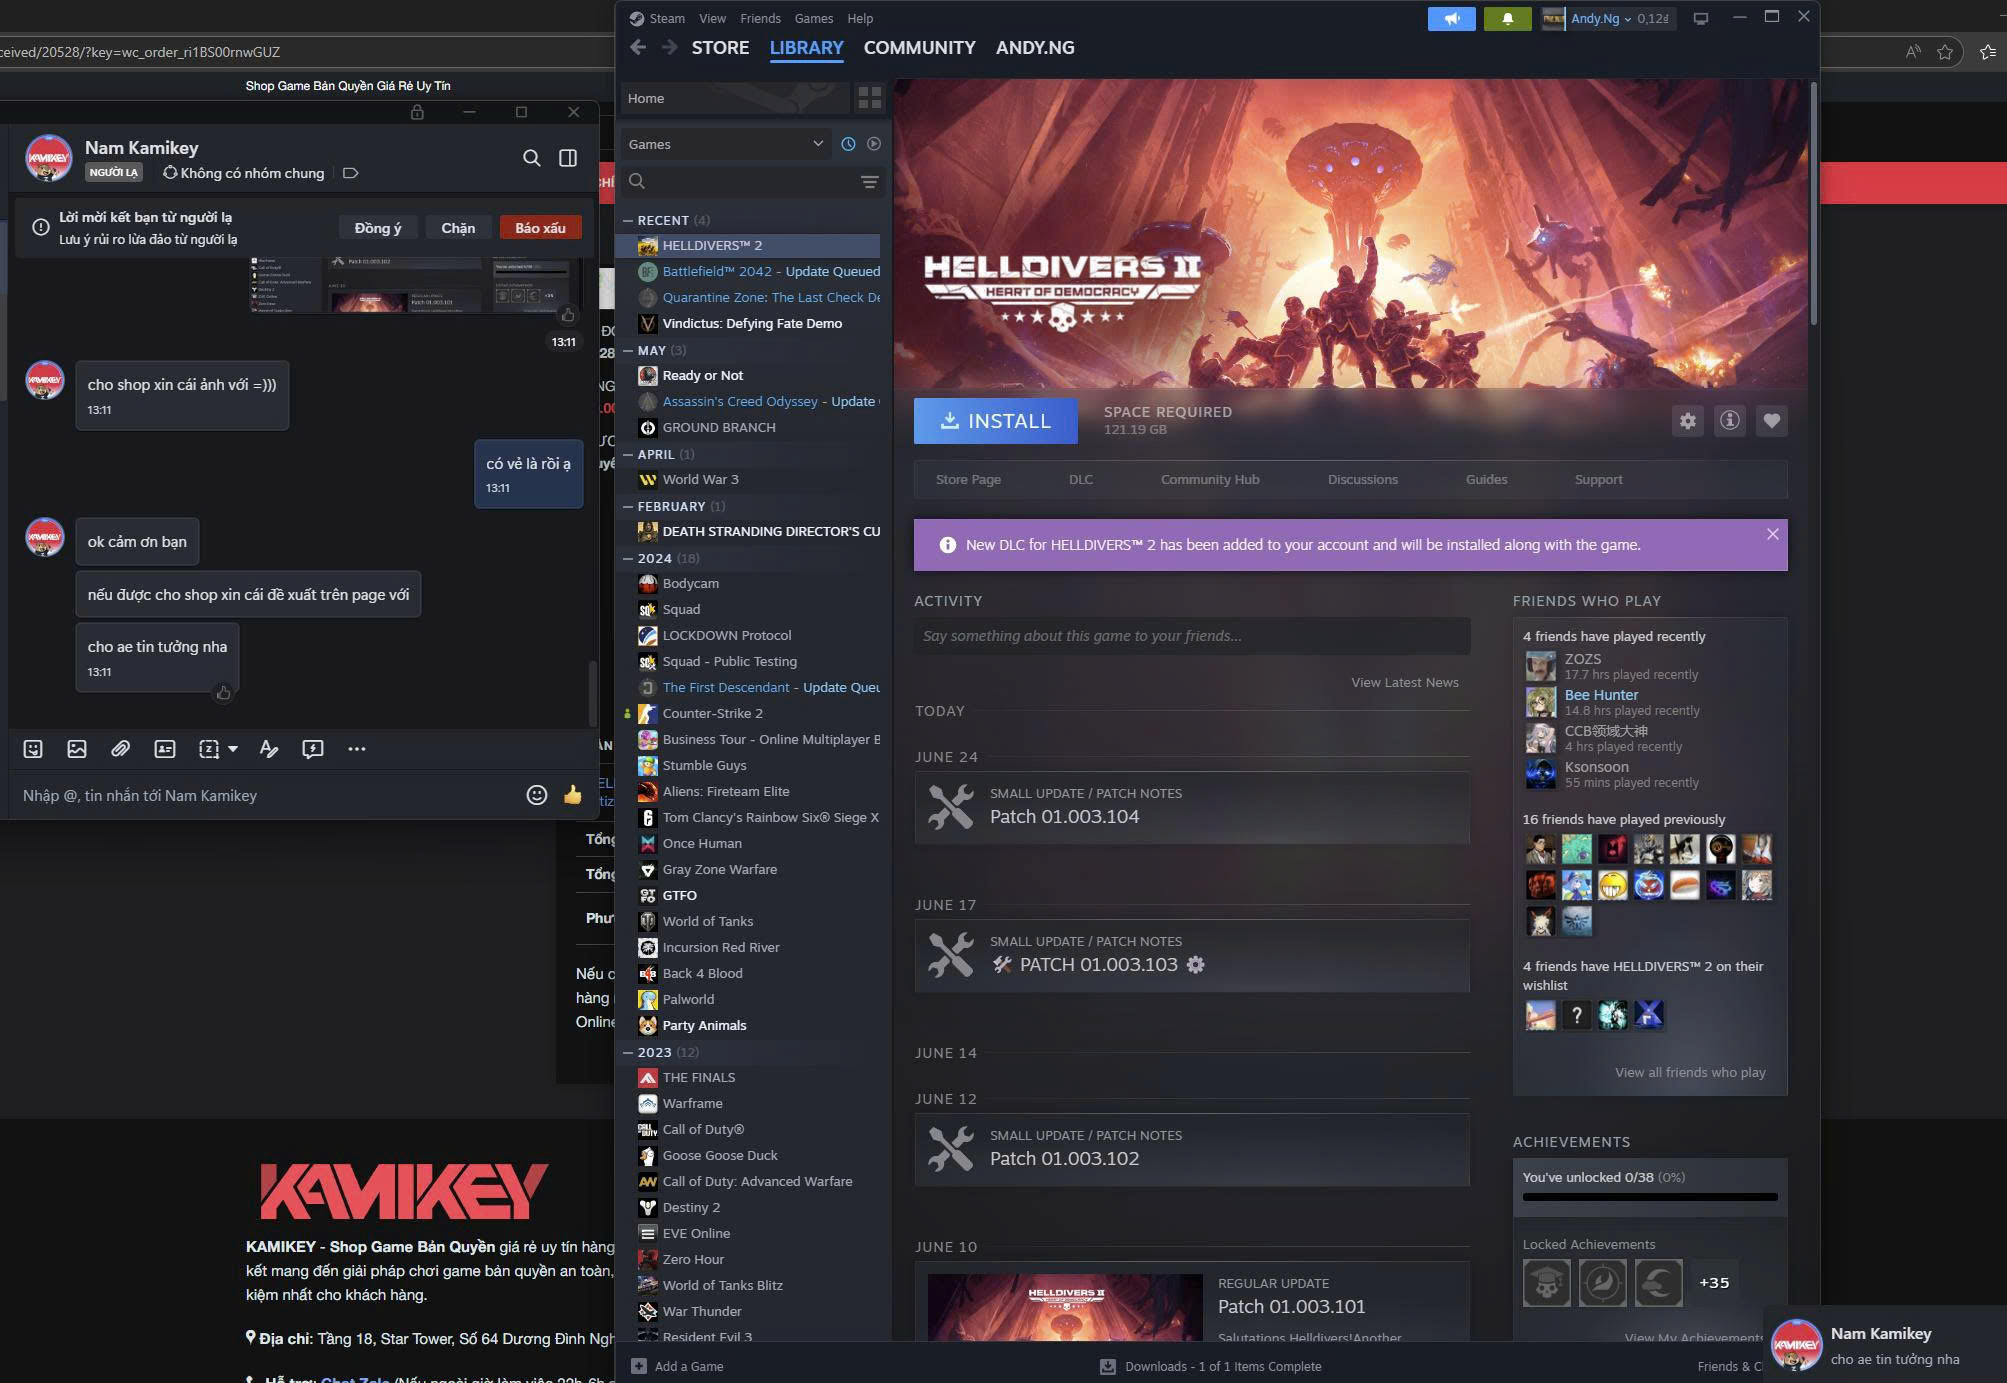The height and width of the screenshot is (1383, 2007).
Task: Add HELLDIVERS 2 to favorites heart
Action: click(1772, 421)
